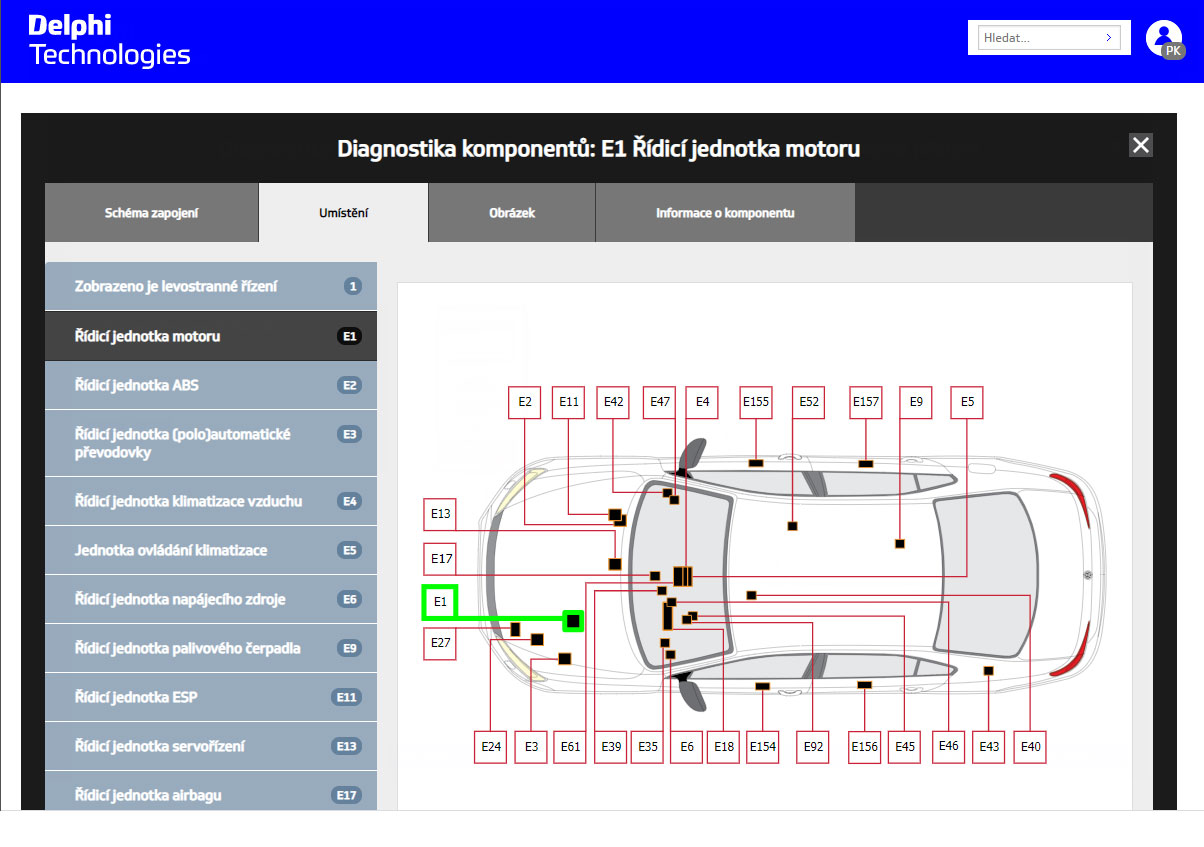
Task: Select the E157 label on the diagram
Action: tap(866, 402)
